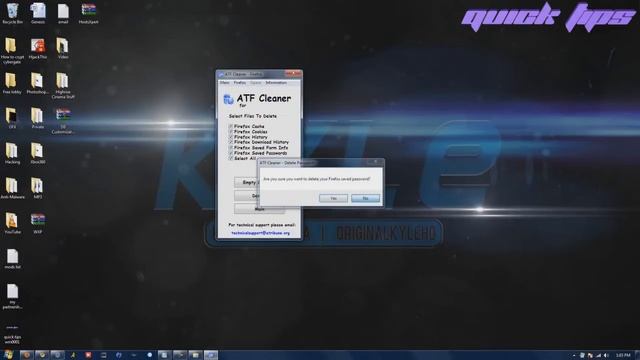This screenshot has width=640, height=360.
Task: Open the GFX folder on the desktop
Action: point(12,118)
